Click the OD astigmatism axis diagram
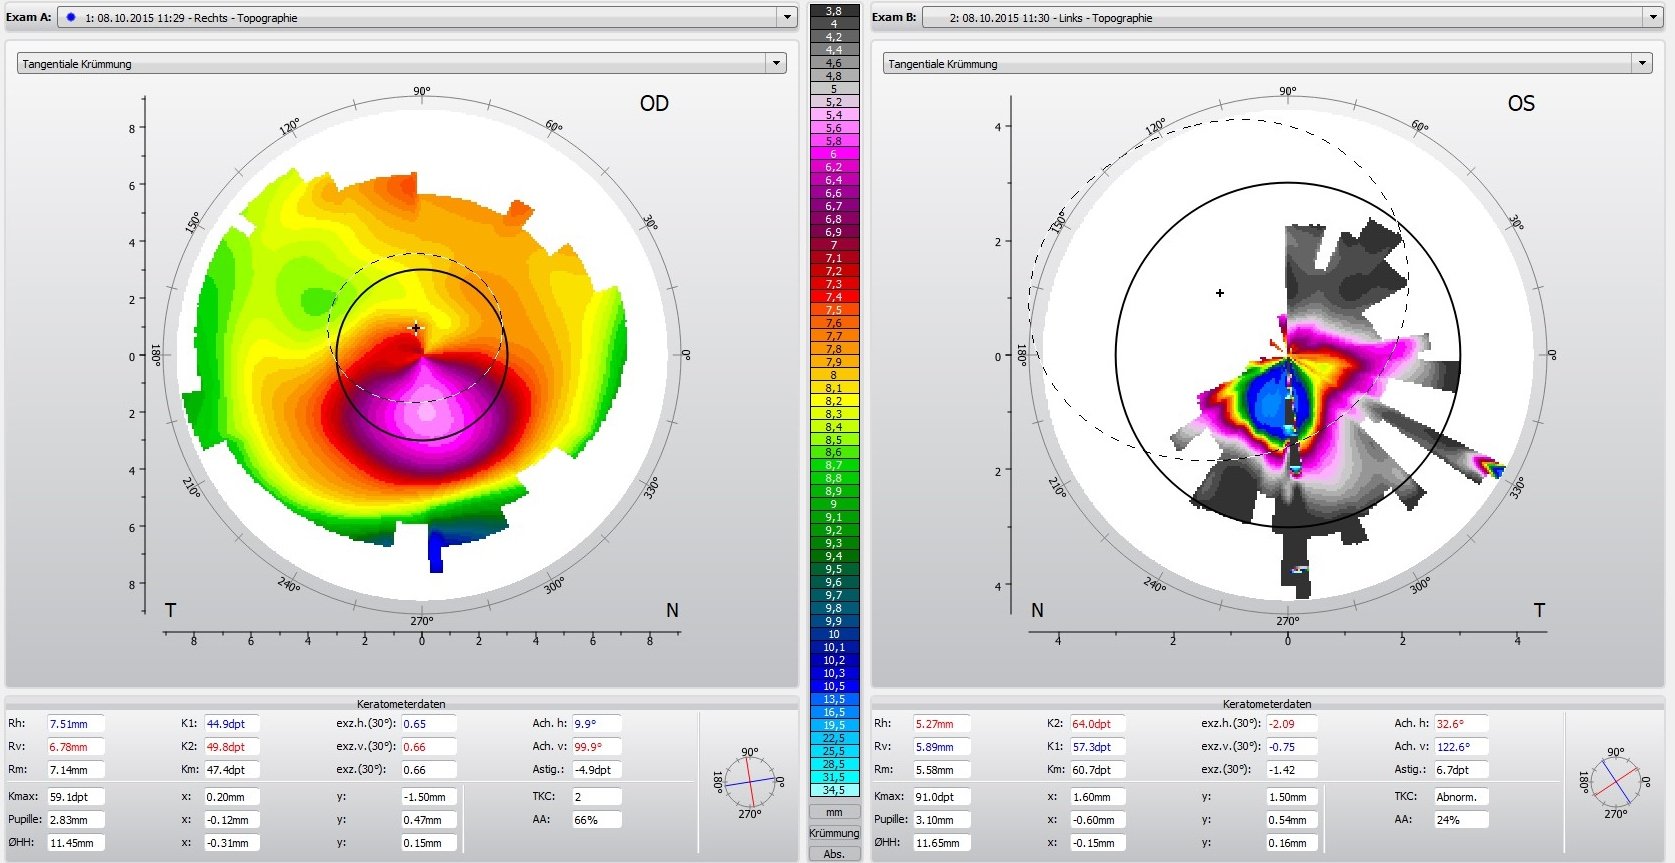The height and width of the screenshot is (863, 1675). point(750,783)
